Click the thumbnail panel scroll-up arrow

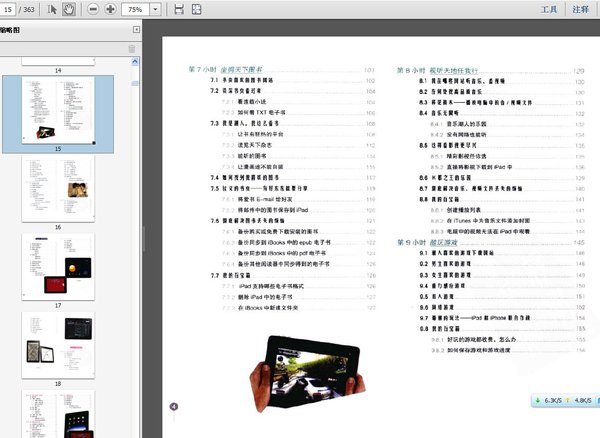tap(135, 61)
